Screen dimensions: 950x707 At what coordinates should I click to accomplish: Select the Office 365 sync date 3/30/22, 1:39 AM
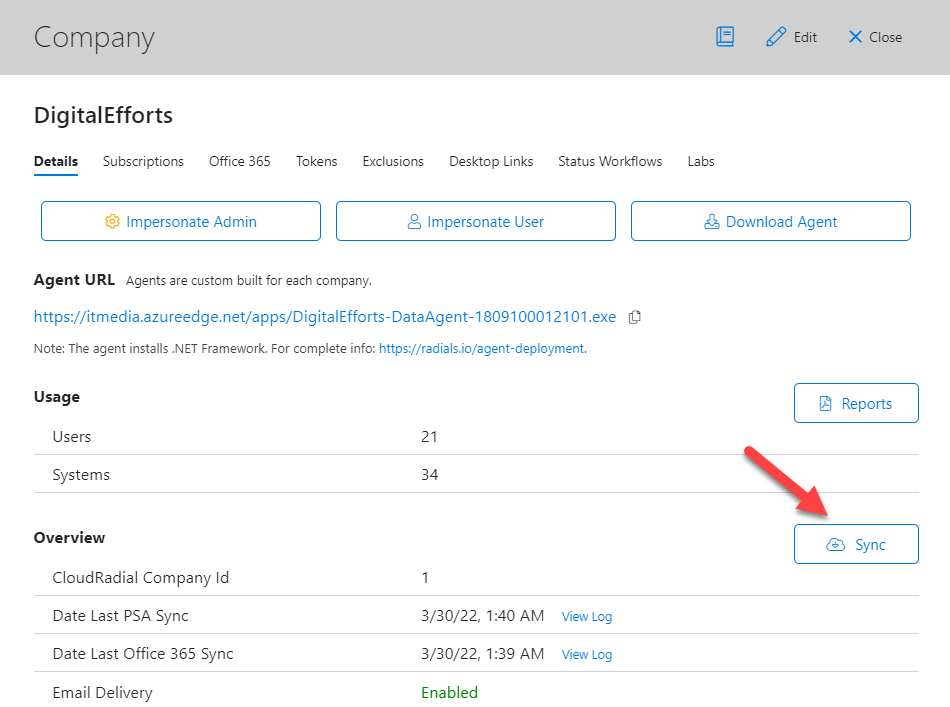point(482,654)
